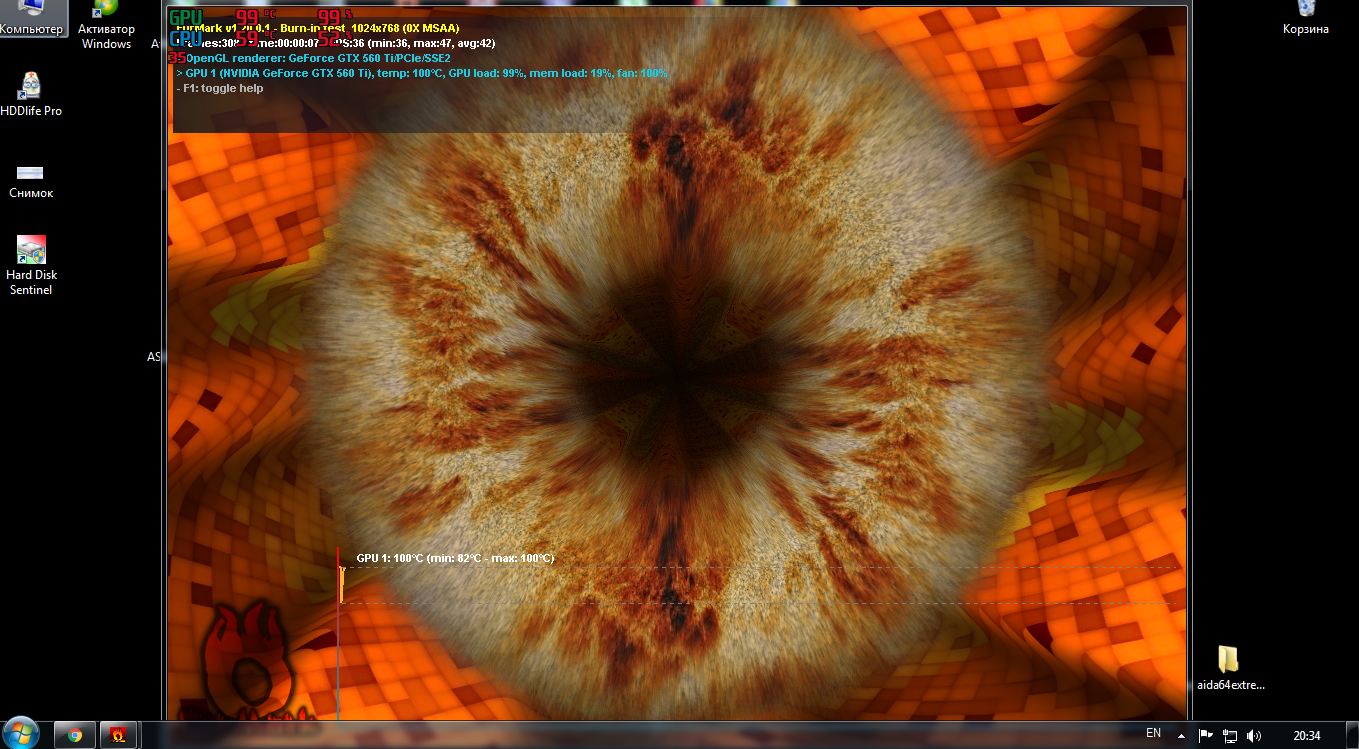Open the EN language indicator
The image size is (1359, 749).
pyautogui.click(x=1153, y=734)
